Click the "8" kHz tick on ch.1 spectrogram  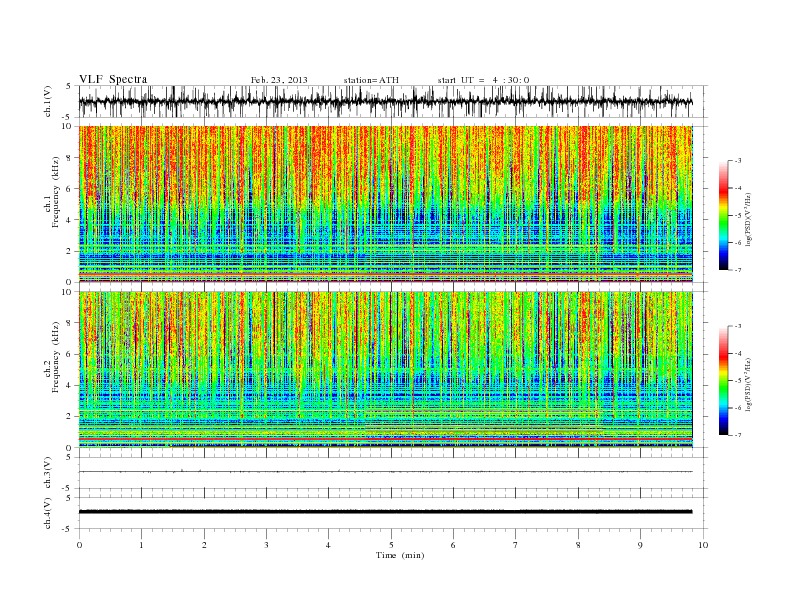coord(69,158)
